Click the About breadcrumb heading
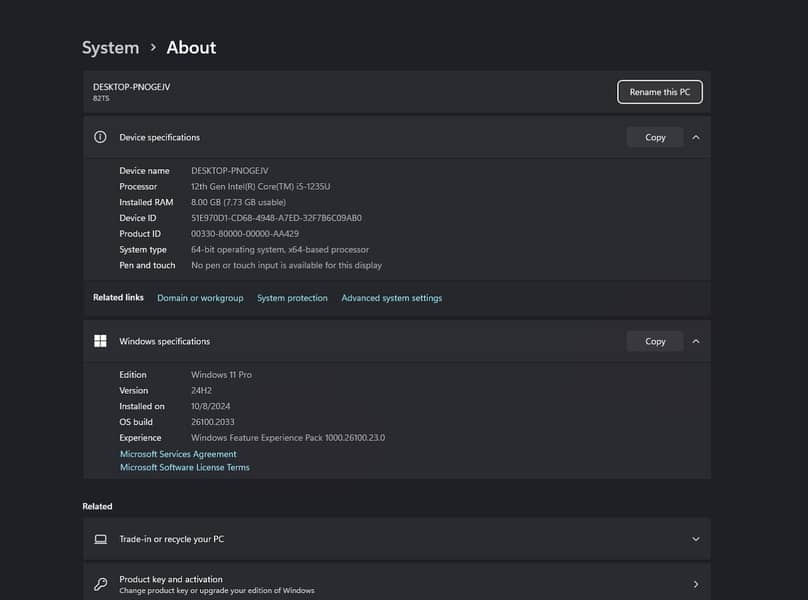Viewport: 808px width, 600px height. pyautogui.click(x=191, y=47)
